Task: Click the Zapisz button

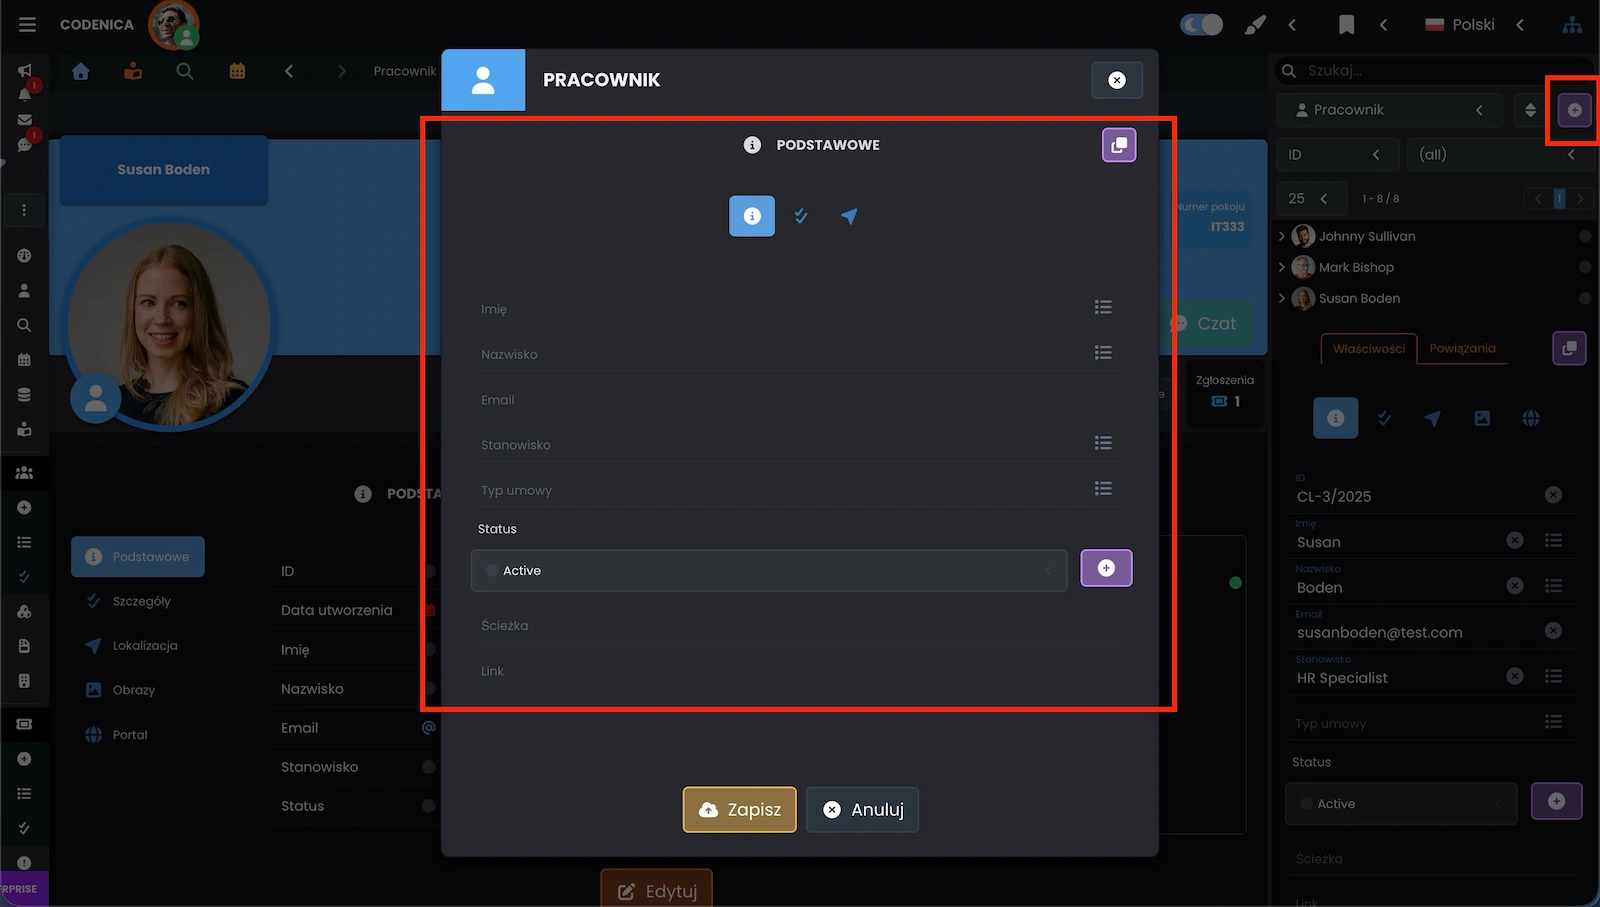Action: [x=740, y=810]
